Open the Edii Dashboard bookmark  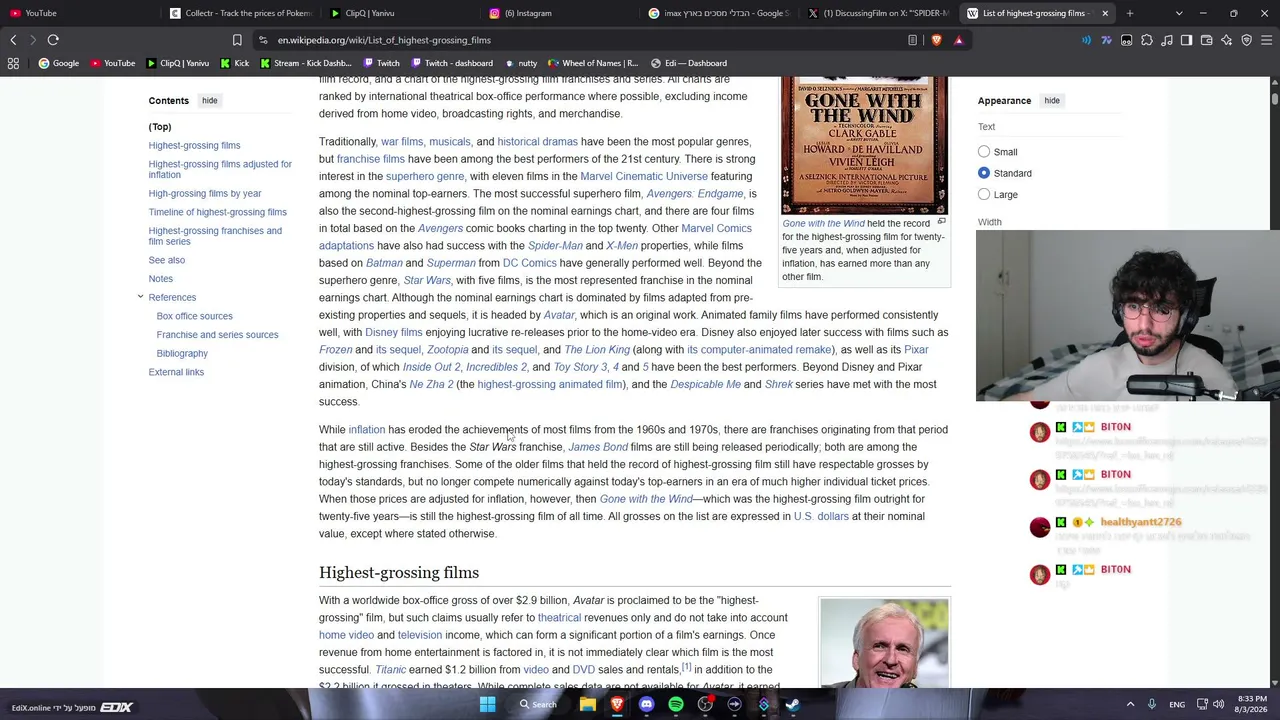click(689, 63)
